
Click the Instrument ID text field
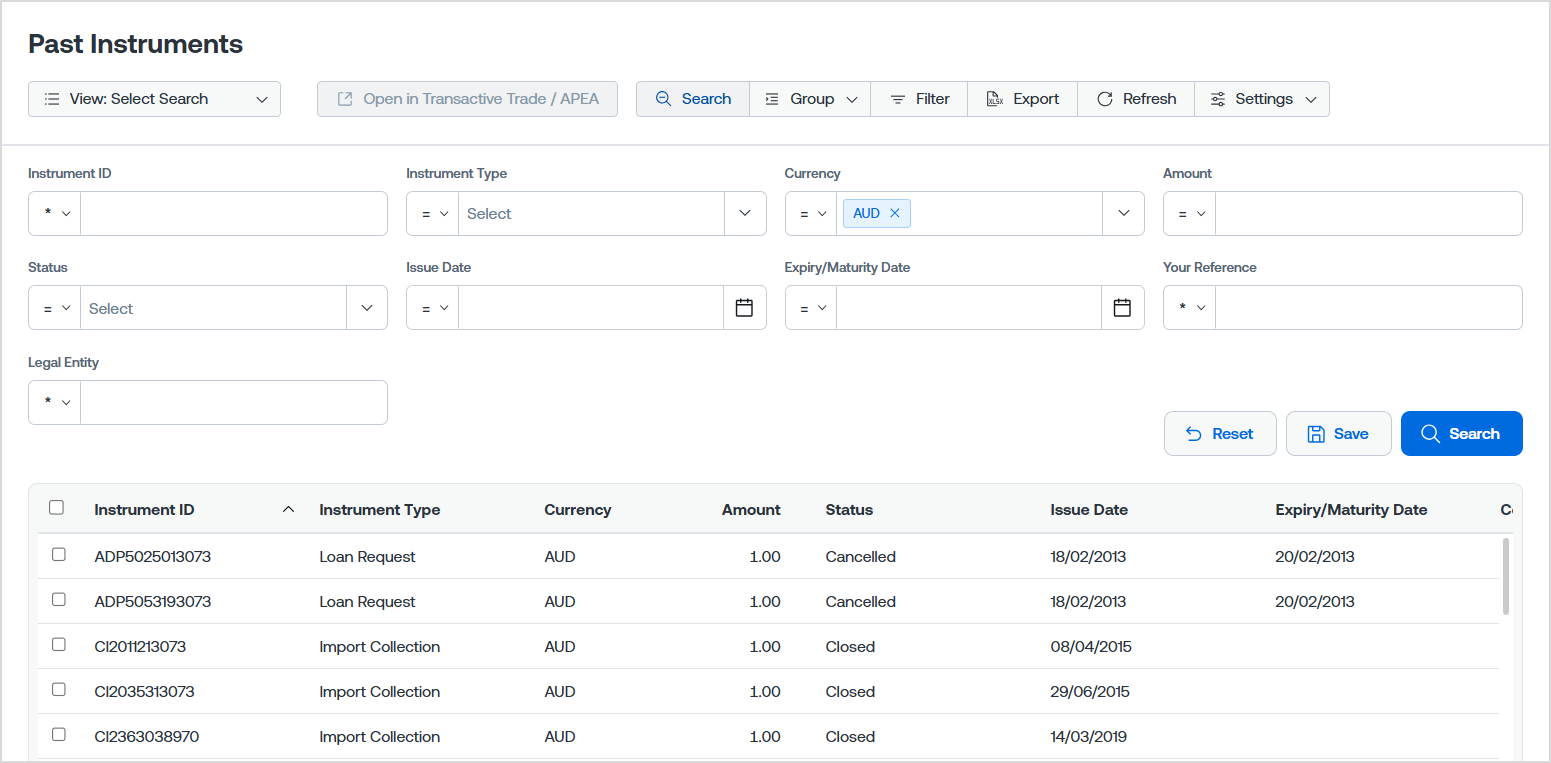pyautogui.click(x=234, y=213)
